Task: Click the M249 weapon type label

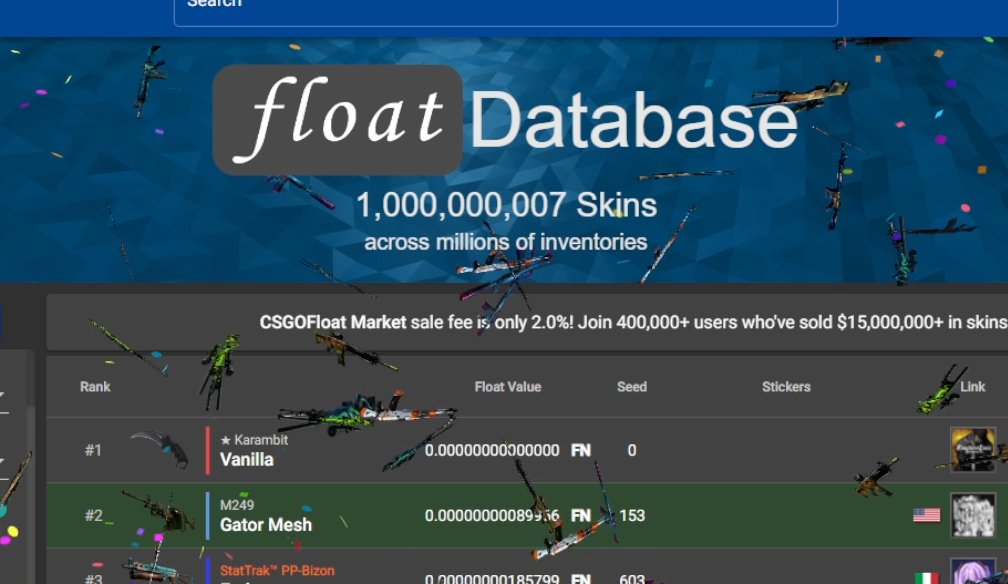Action: coord(237,505)
